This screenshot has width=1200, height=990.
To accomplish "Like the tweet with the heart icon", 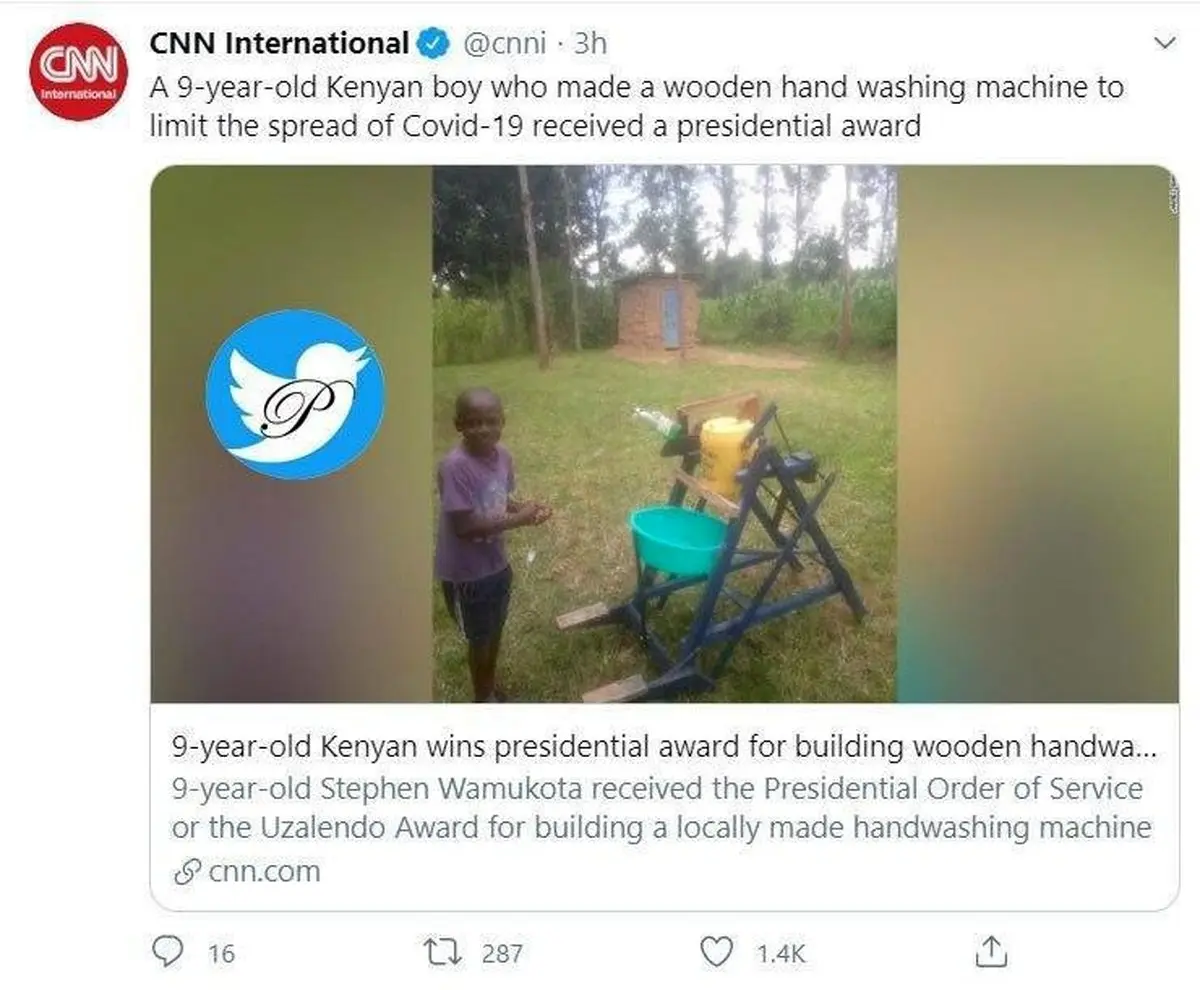I will click(716, 951).
